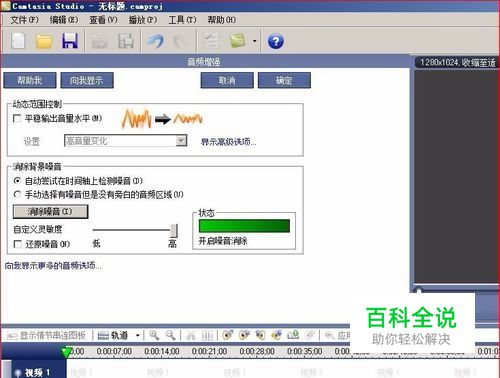Open the 工具(T) menu
Screen dimensions: 500x378
pyautogui.click(x=182, y=20)
